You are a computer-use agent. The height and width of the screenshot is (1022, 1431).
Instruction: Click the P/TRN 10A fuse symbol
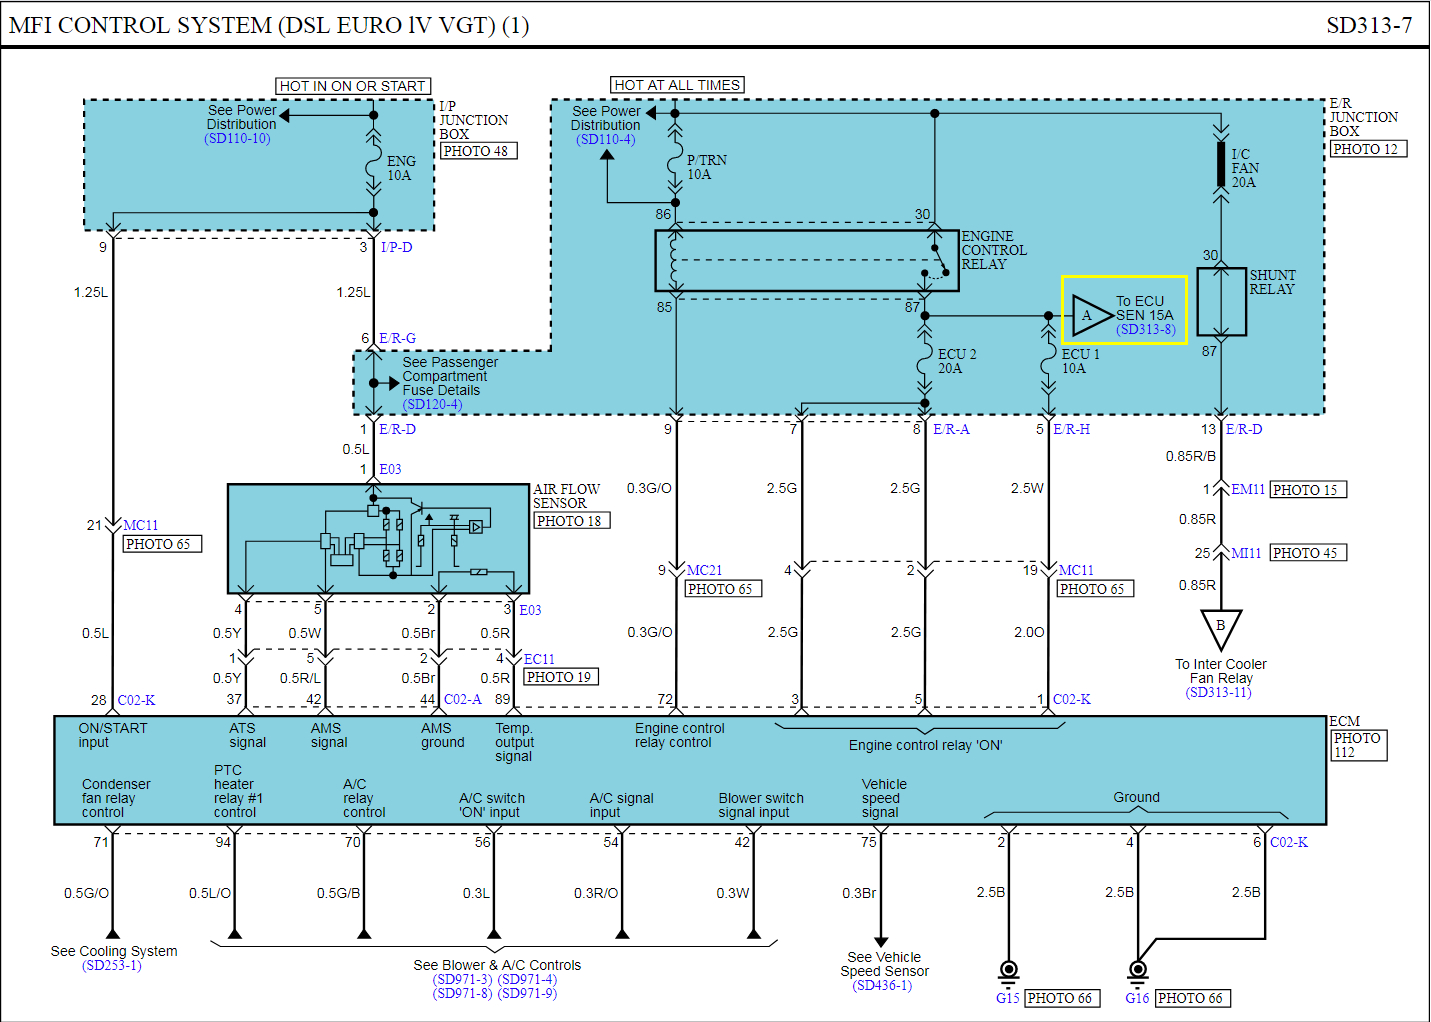(675, 158)
